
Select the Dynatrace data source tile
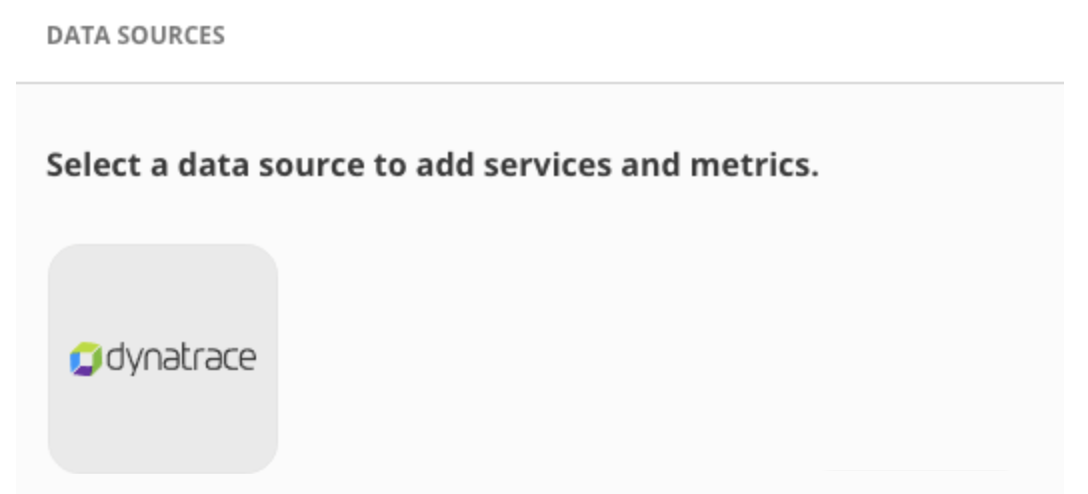[162, 359]
